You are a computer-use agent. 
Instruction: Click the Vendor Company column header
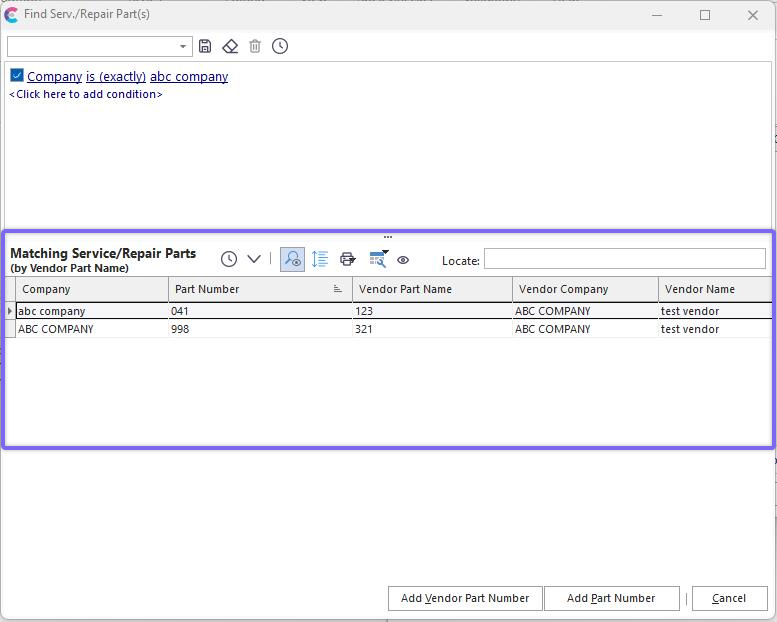[x=585, y=289]
